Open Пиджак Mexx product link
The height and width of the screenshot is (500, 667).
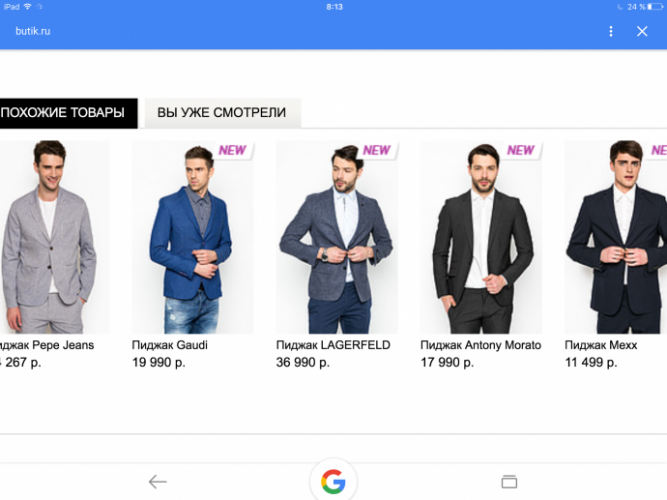(x=601, y=345)
